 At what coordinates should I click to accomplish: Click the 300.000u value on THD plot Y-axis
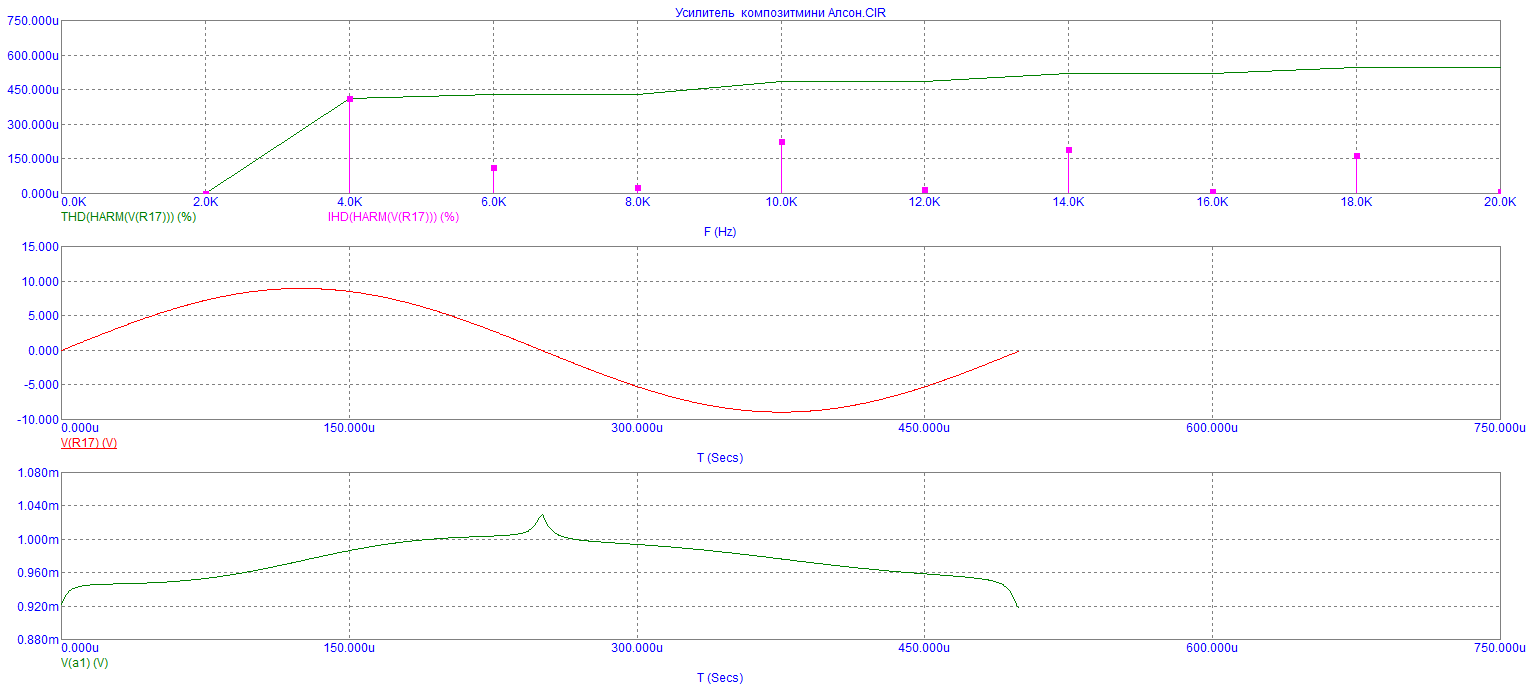click(x=31, y=125)
